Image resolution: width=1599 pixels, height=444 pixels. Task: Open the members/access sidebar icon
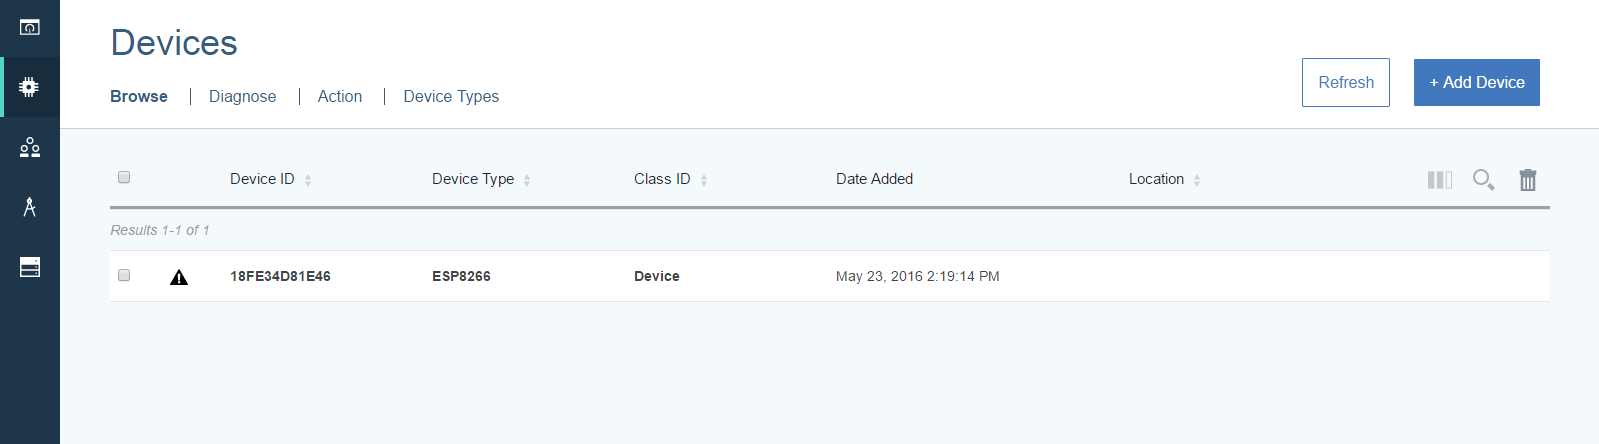pos(30,148)
